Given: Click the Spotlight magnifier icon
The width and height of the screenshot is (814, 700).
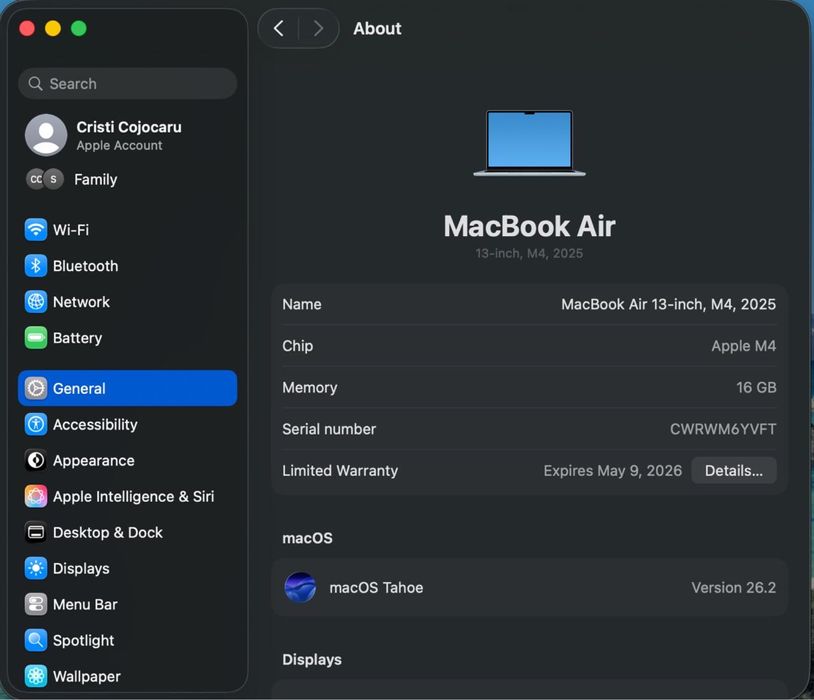Looking at the screenshot, I should 36,640.
